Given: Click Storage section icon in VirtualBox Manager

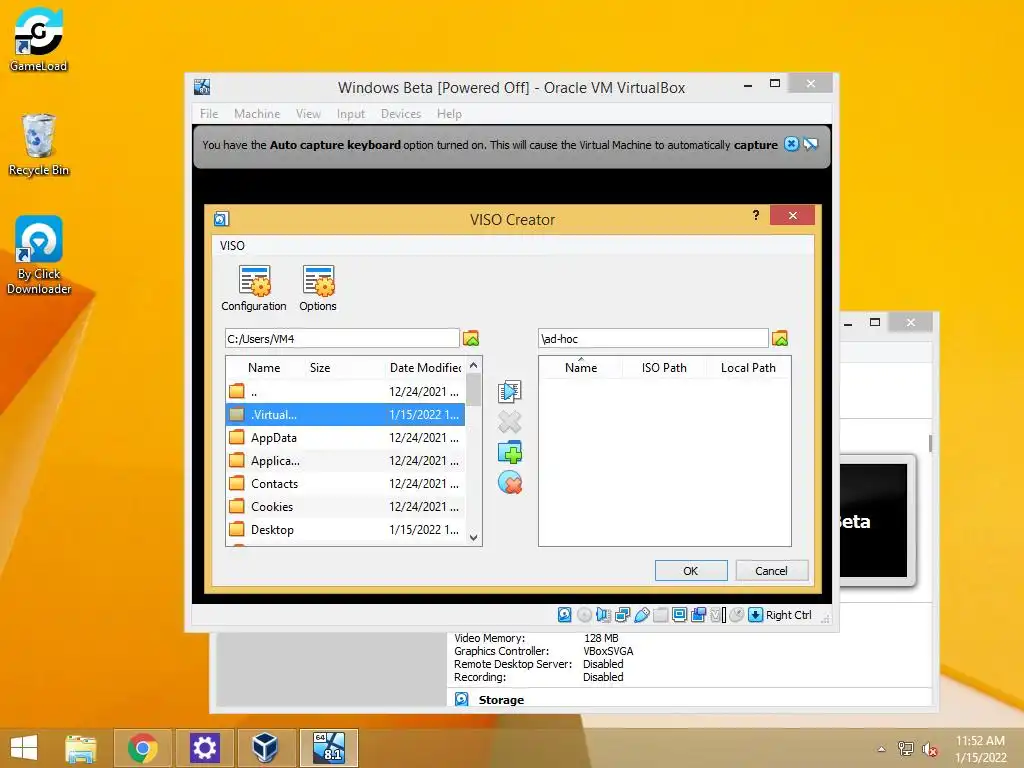Looking at the screenshot, I should point(462,699).
